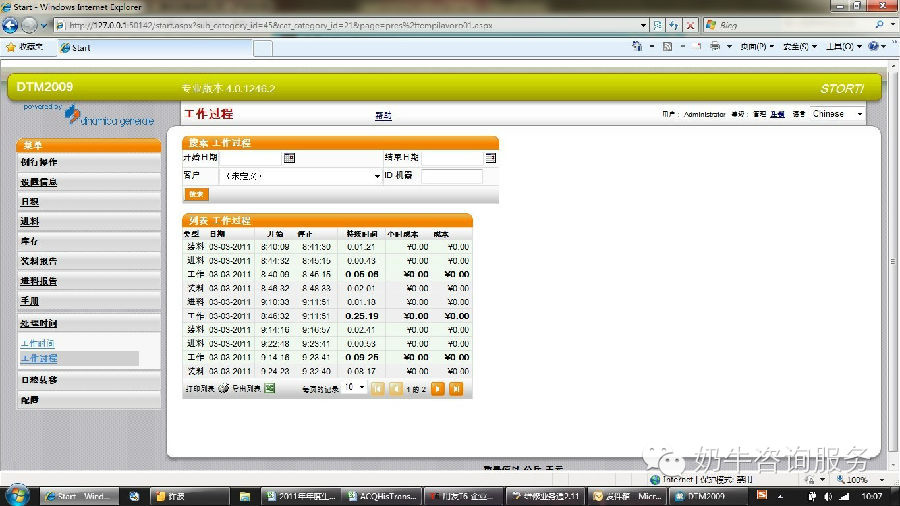Open the end date calendar picker
900x506 pixels.
click(x=491, y=158)
